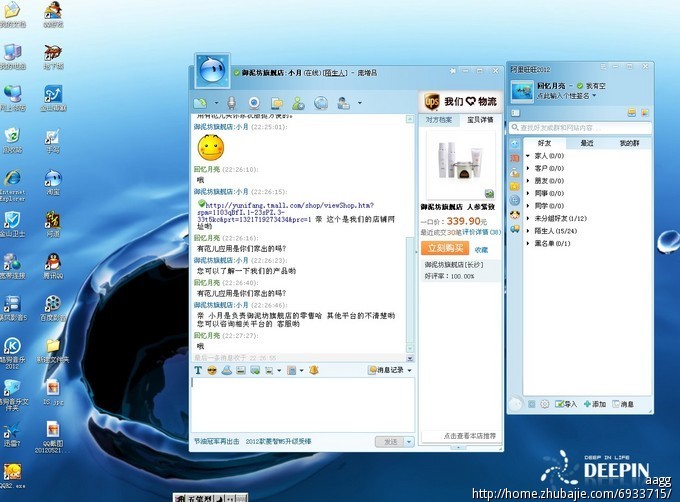Click the 消息 messages button in AliWangwang
Screen dimensions: 680x502
(623, 404)
